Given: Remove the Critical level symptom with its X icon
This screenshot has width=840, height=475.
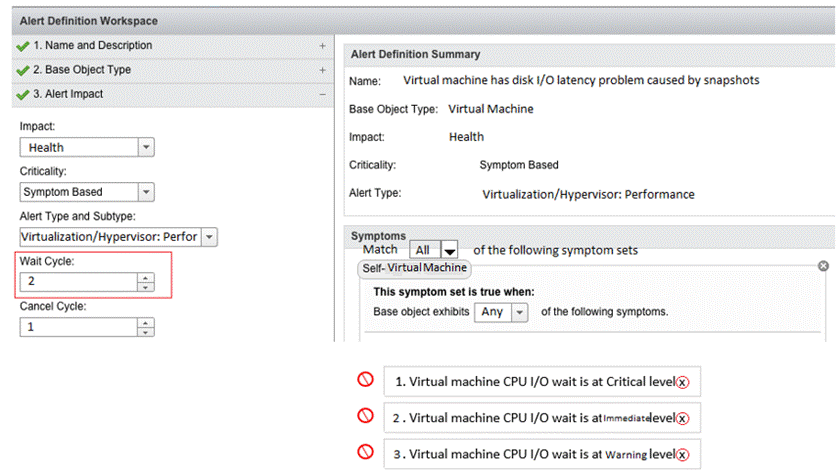Looking at the screenshot, I should (682, 382).
